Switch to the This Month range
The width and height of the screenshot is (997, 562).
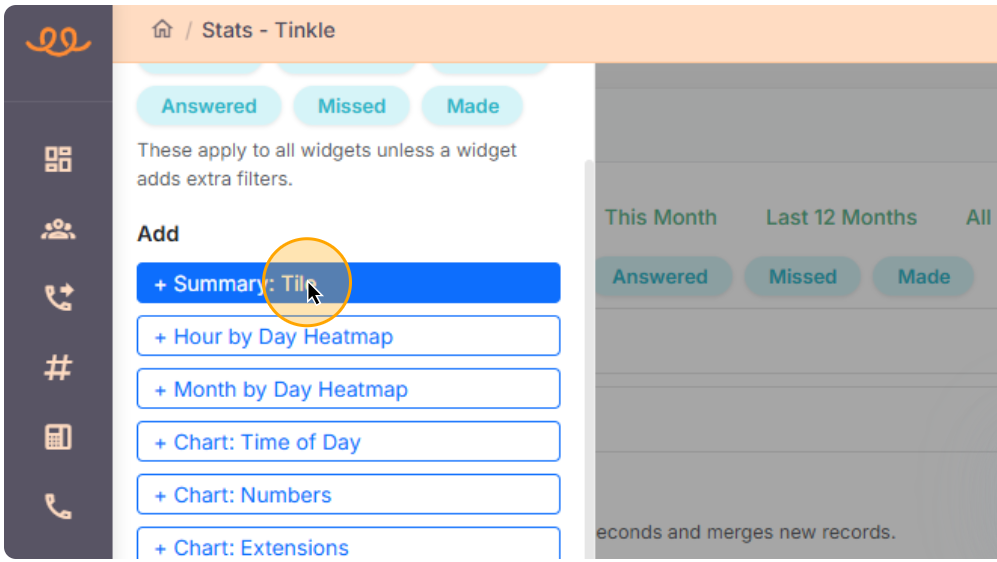(x=661, y=217)
